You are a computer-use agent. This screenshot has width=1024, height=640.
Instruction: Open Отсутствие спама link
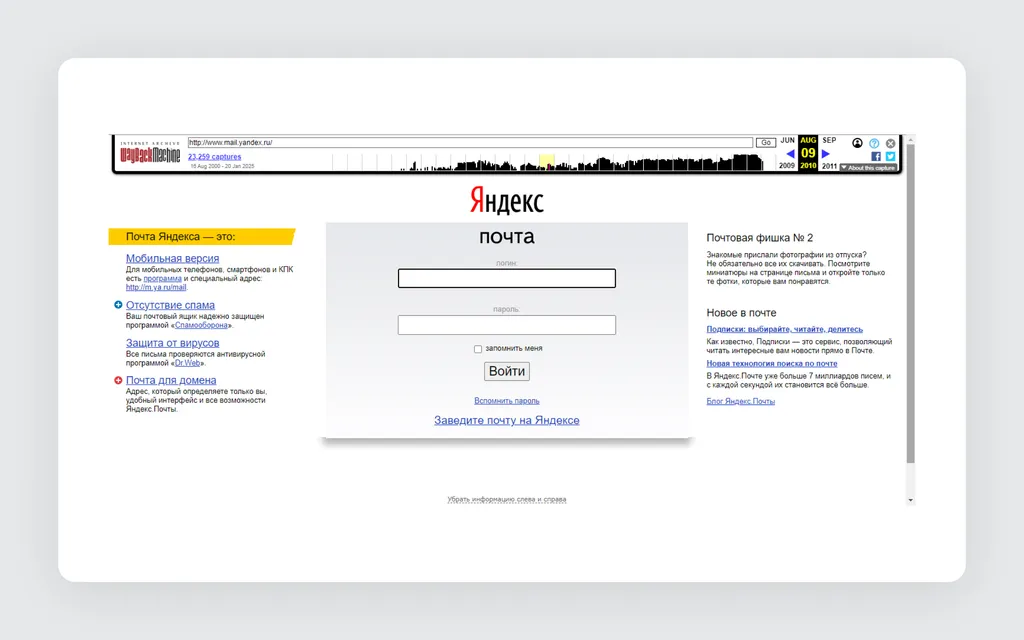pyautogui.click(x=170, y=305)
